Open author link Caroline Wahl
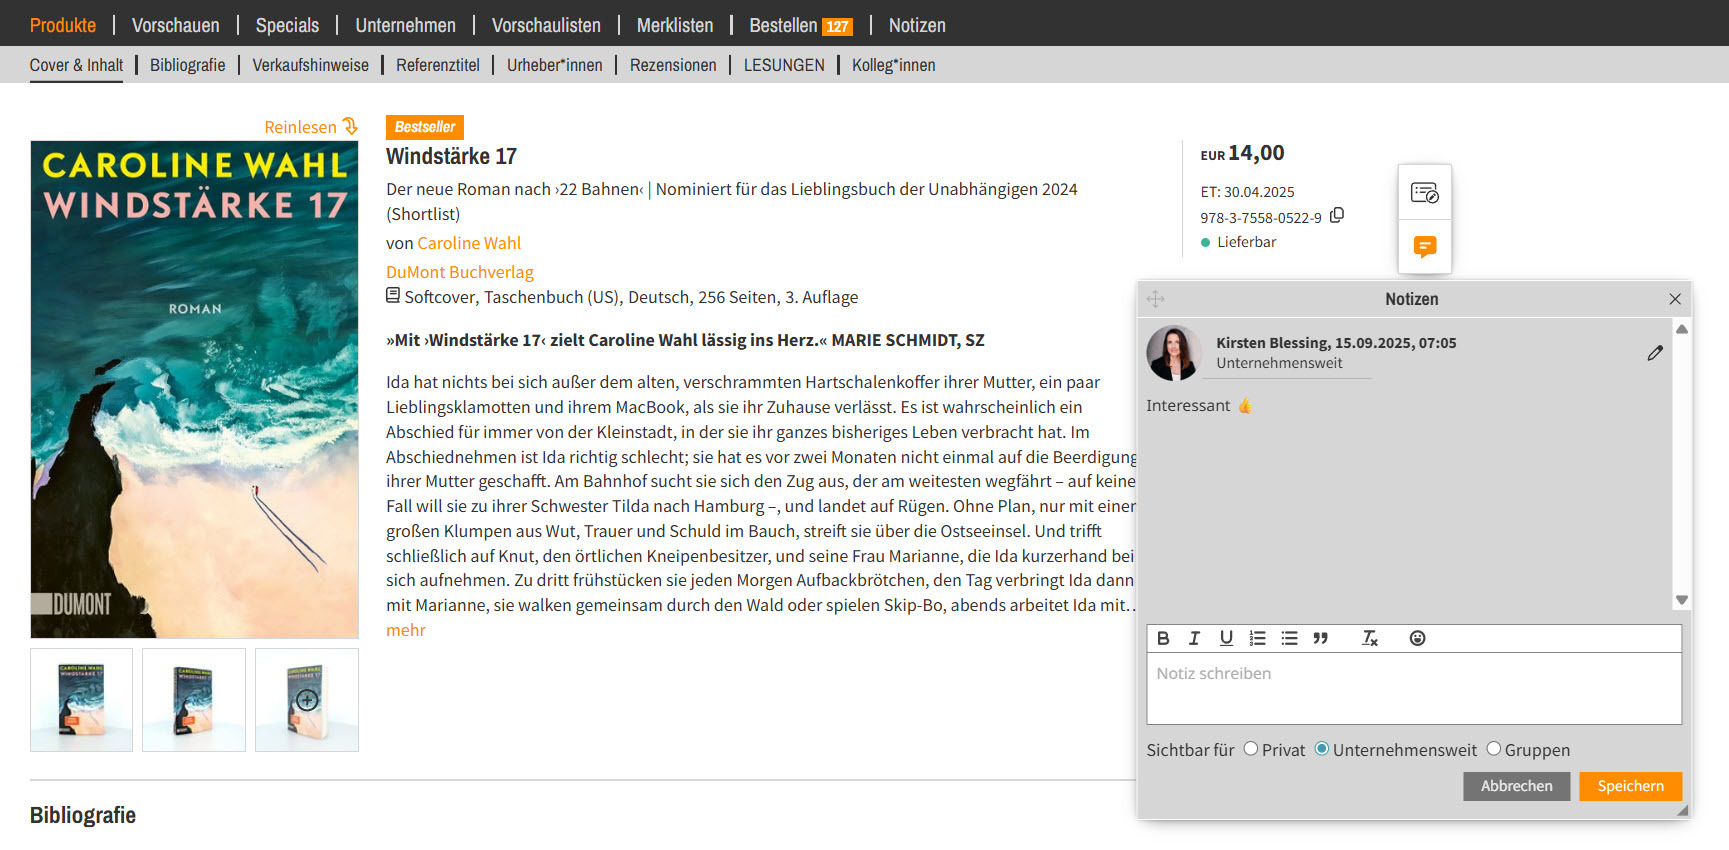Viewport: 1729px width, 850px height. pyautogui.click(x=469, y=243)
